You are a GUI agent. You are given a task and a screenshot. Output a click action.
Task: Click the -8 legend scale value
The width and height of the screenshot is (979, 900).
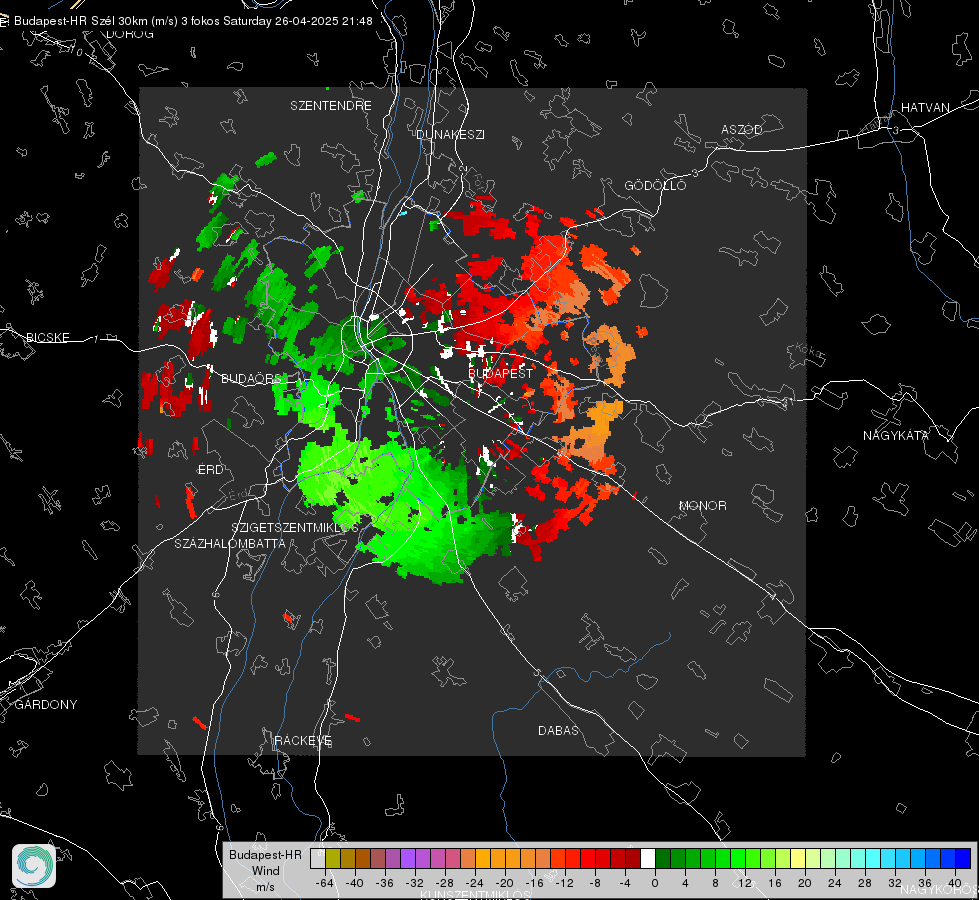click(x=594, y=883)
